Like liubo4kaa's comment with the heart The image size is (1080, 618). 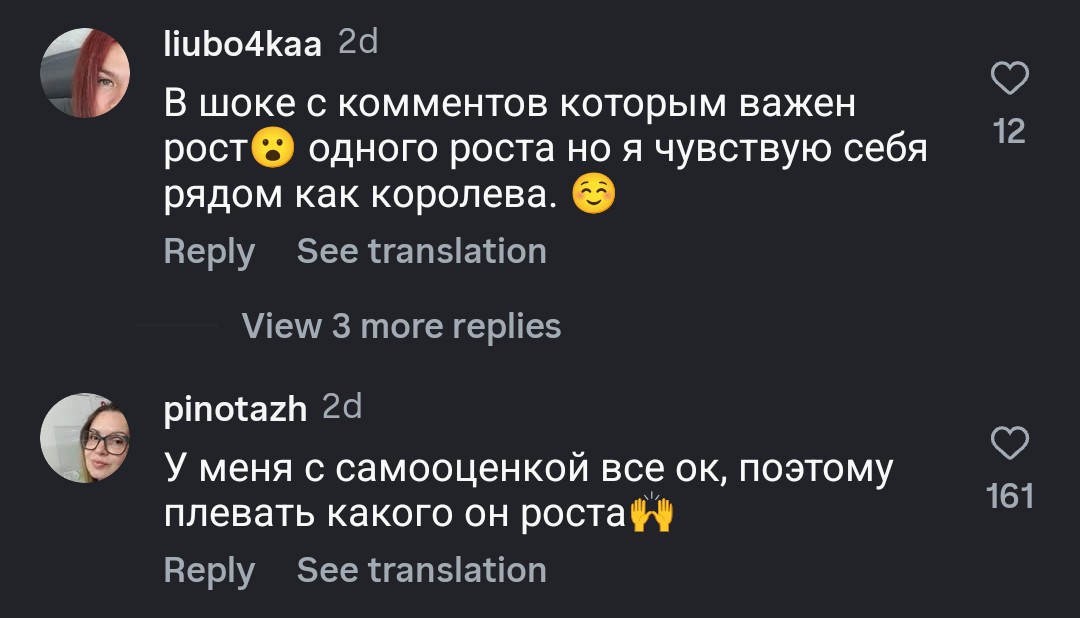pyautogui.click(x=1010, y=79)
